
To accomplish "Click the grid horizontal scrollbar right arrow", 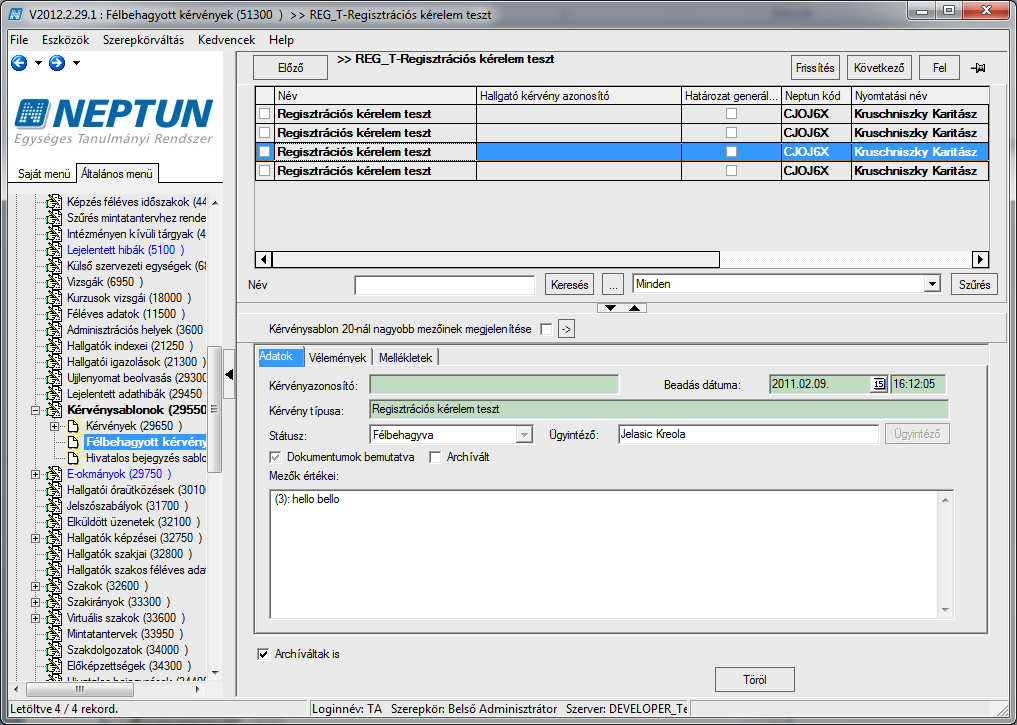I will tap(980, 259).
